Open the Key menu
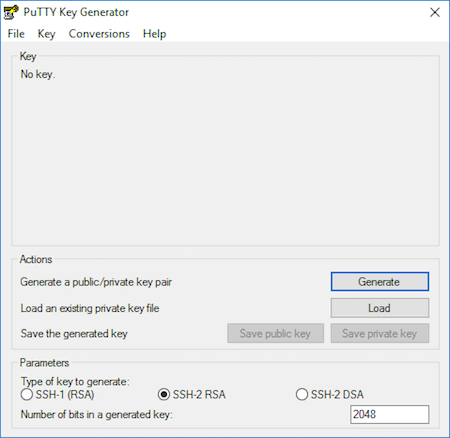This screenshot has height=438, width=450. 46,34
